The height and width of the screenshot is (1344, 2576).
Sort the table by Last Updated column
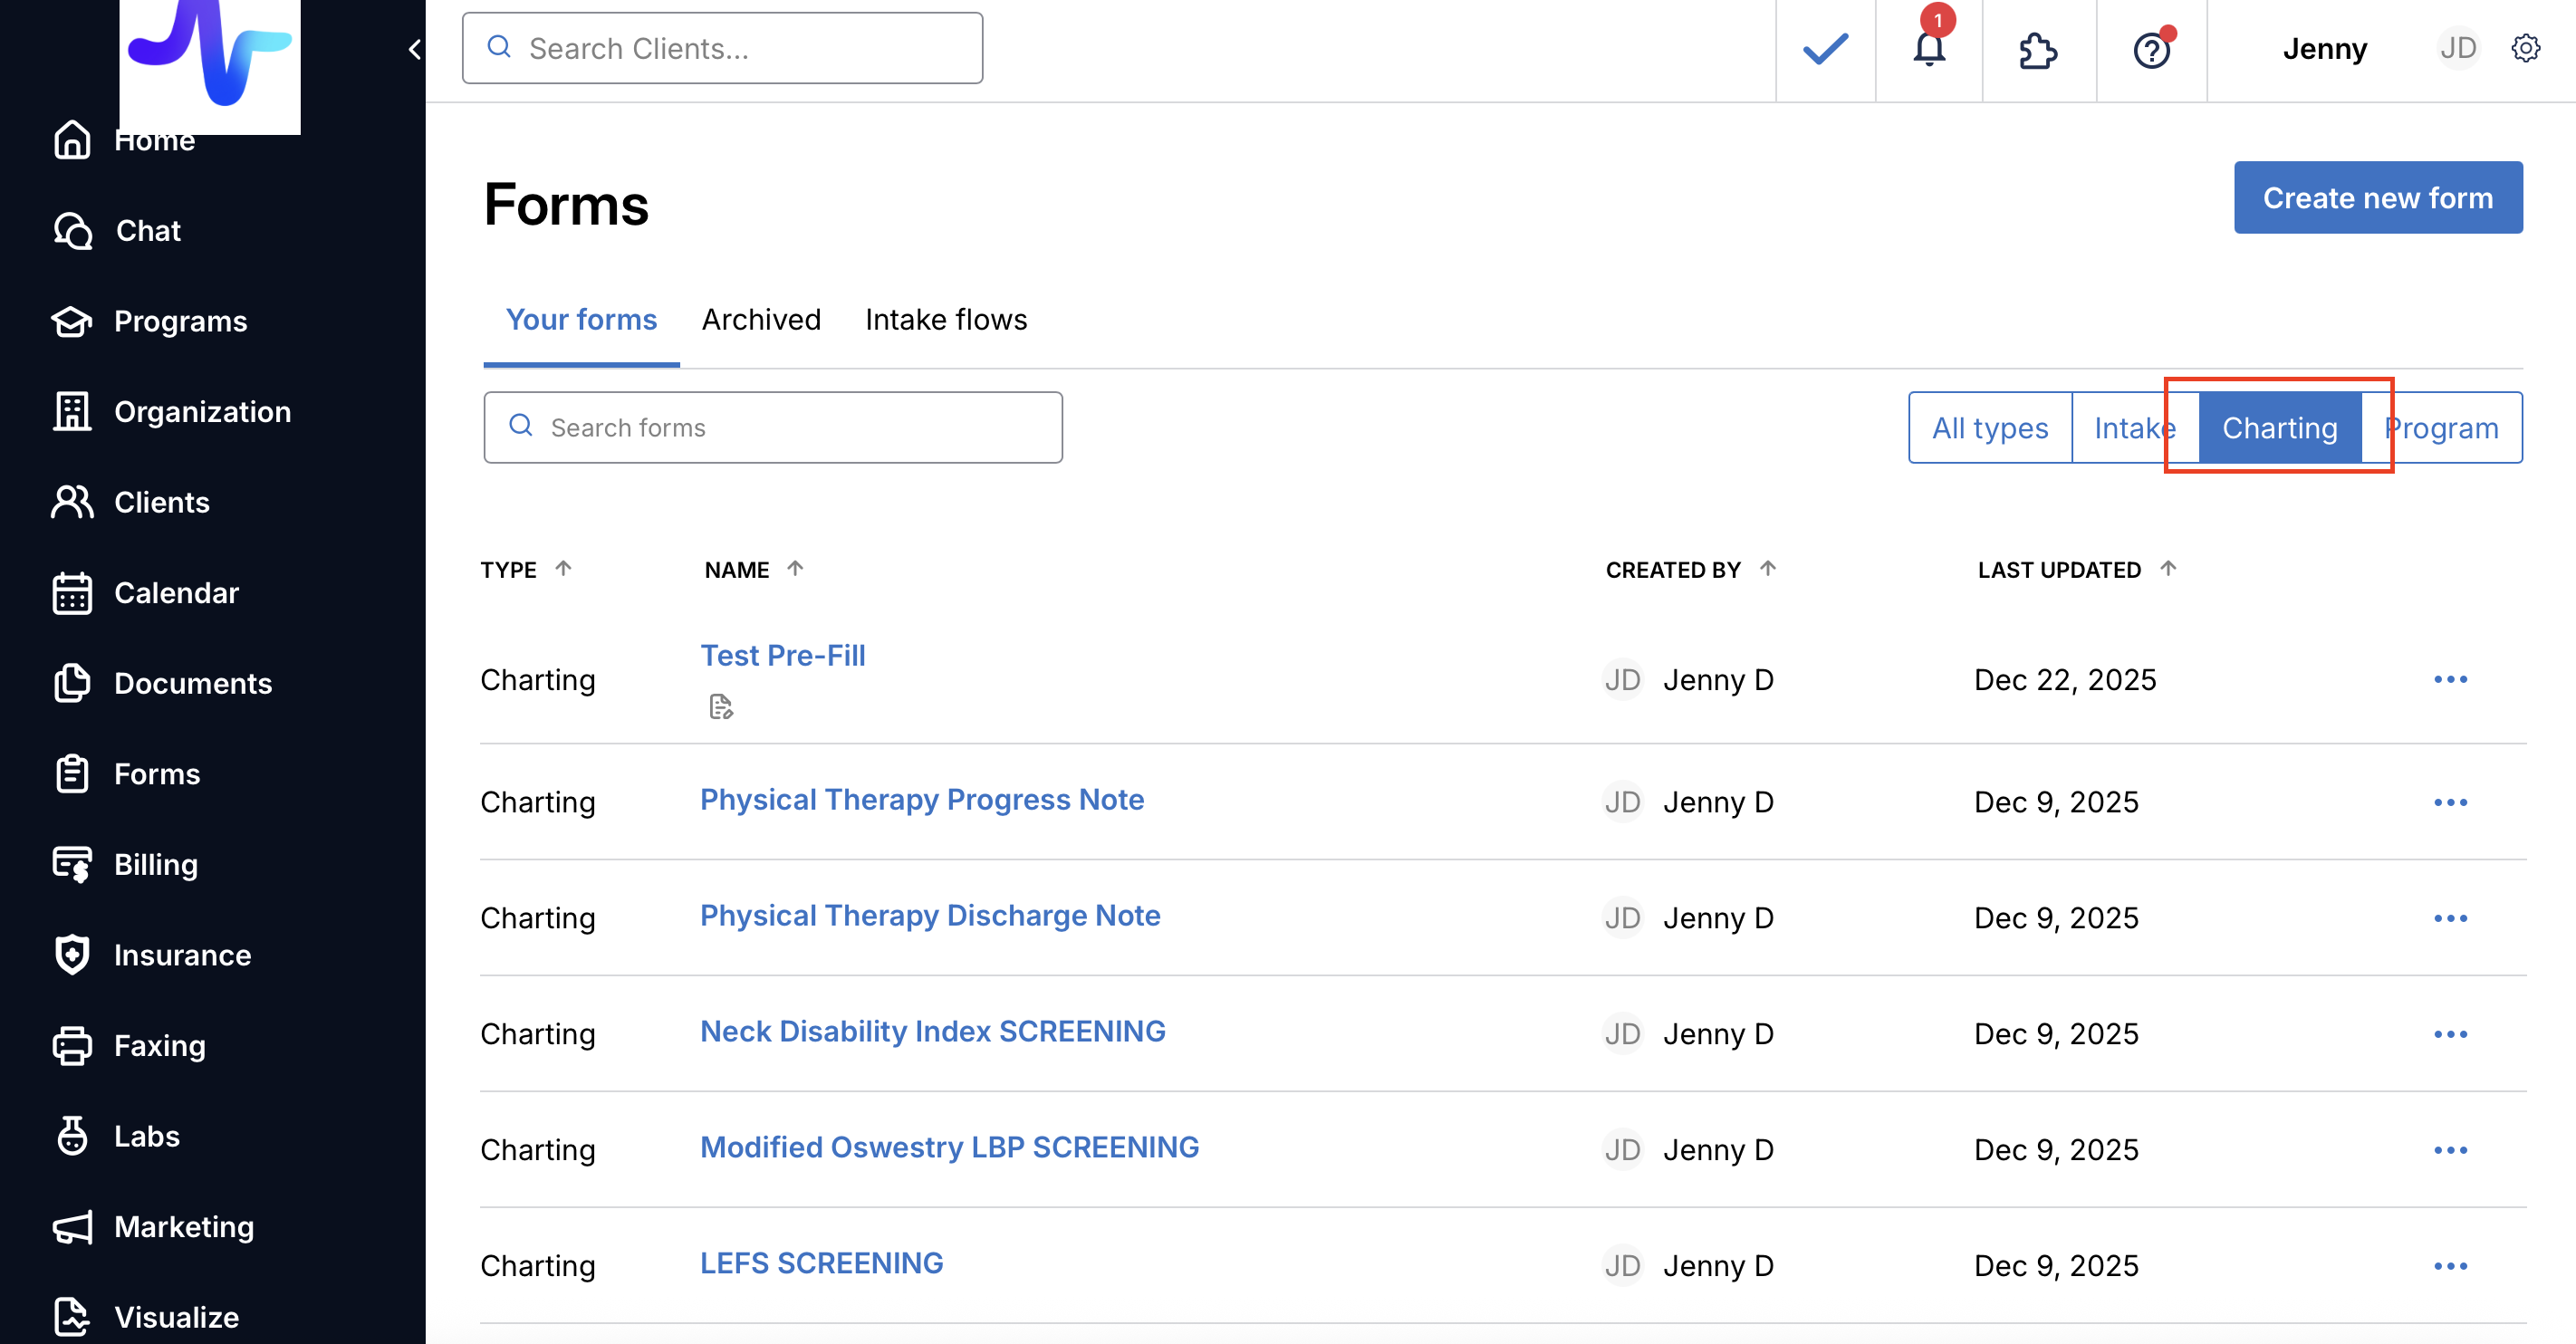pyautogui.click(x=2059, y=570)
